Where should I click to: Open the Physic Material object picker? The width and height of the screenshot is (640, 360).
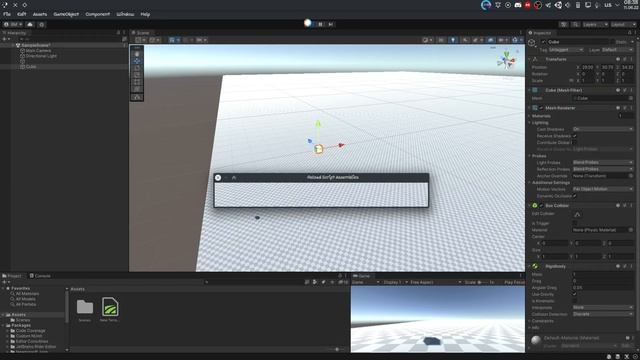click(x=631, y=230)
